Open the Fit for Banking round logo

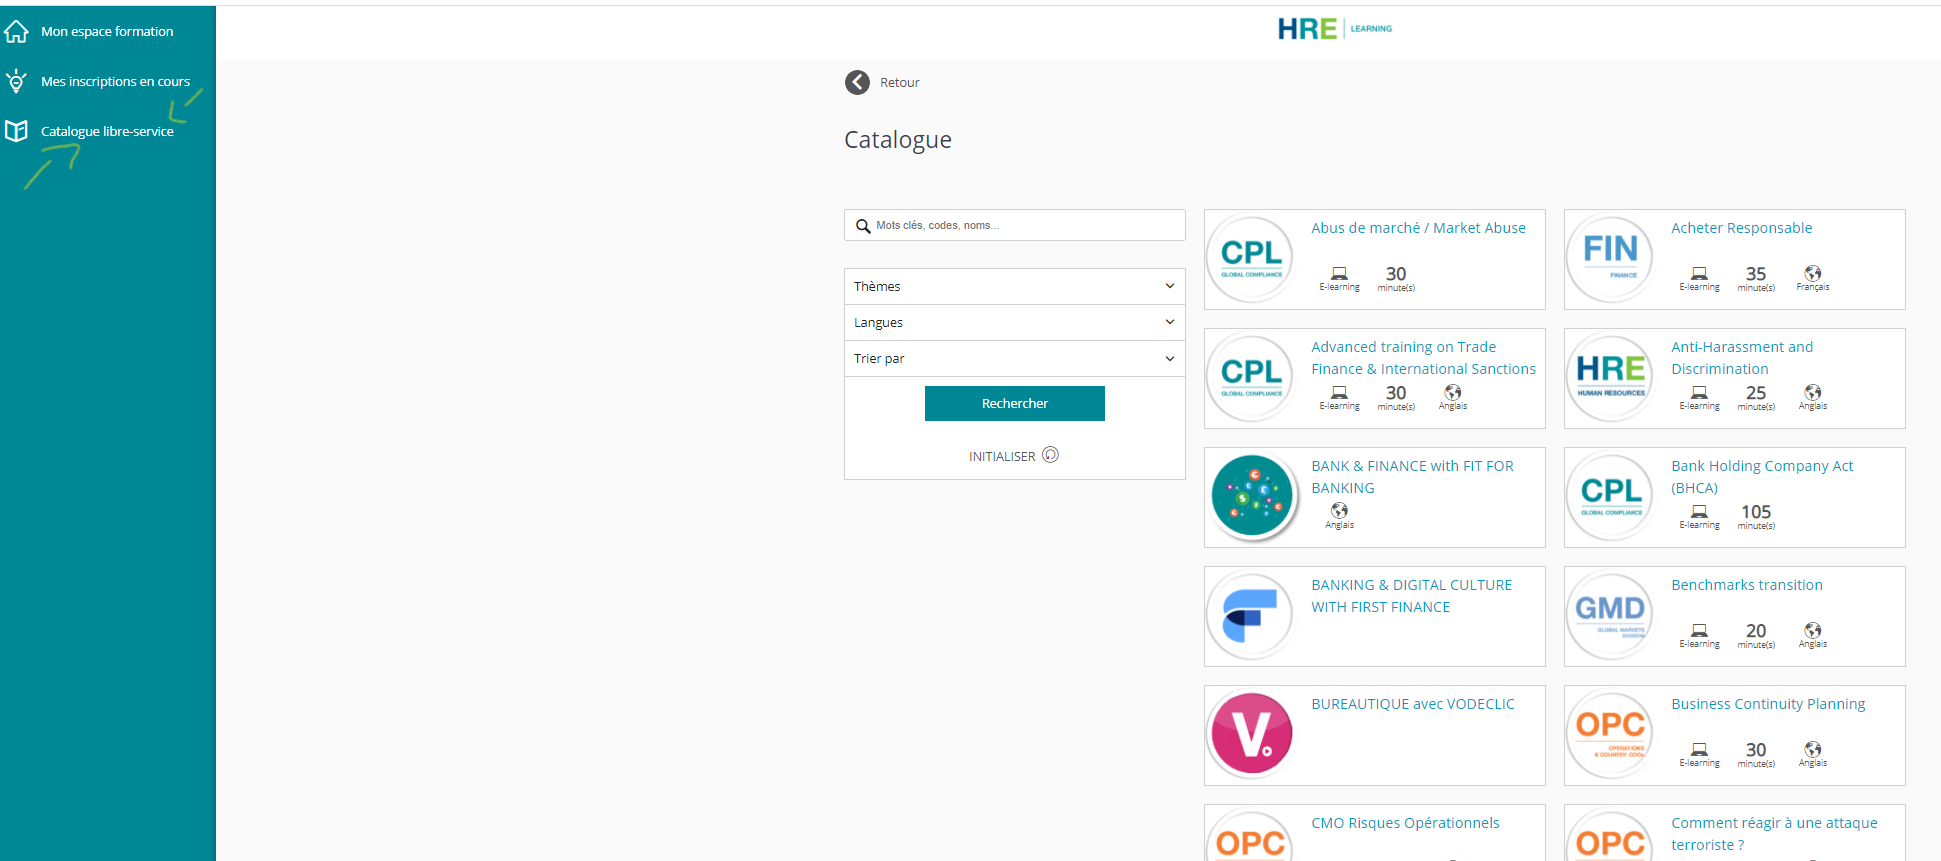pyautogui.click(x=1251, y=497)
